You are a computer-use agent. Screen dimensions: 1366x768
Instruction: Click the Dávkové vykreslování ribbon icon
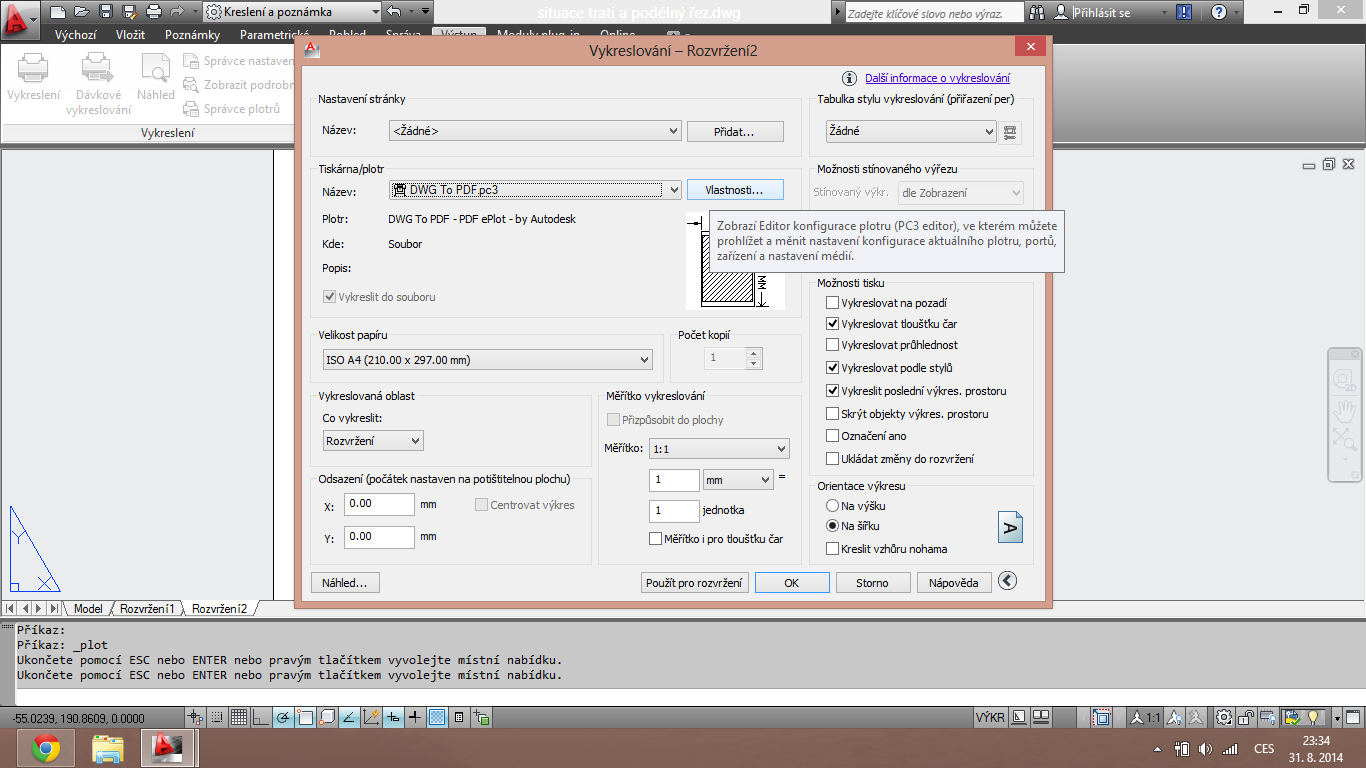point(98,68)
